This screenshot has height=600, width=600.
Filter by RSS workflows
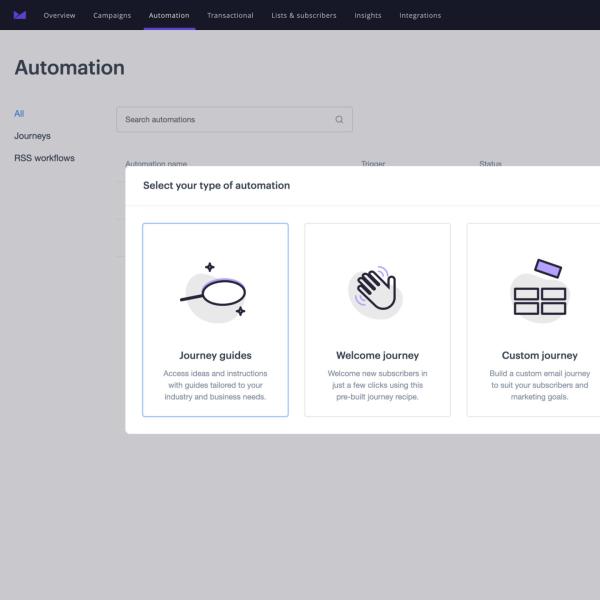44,158
